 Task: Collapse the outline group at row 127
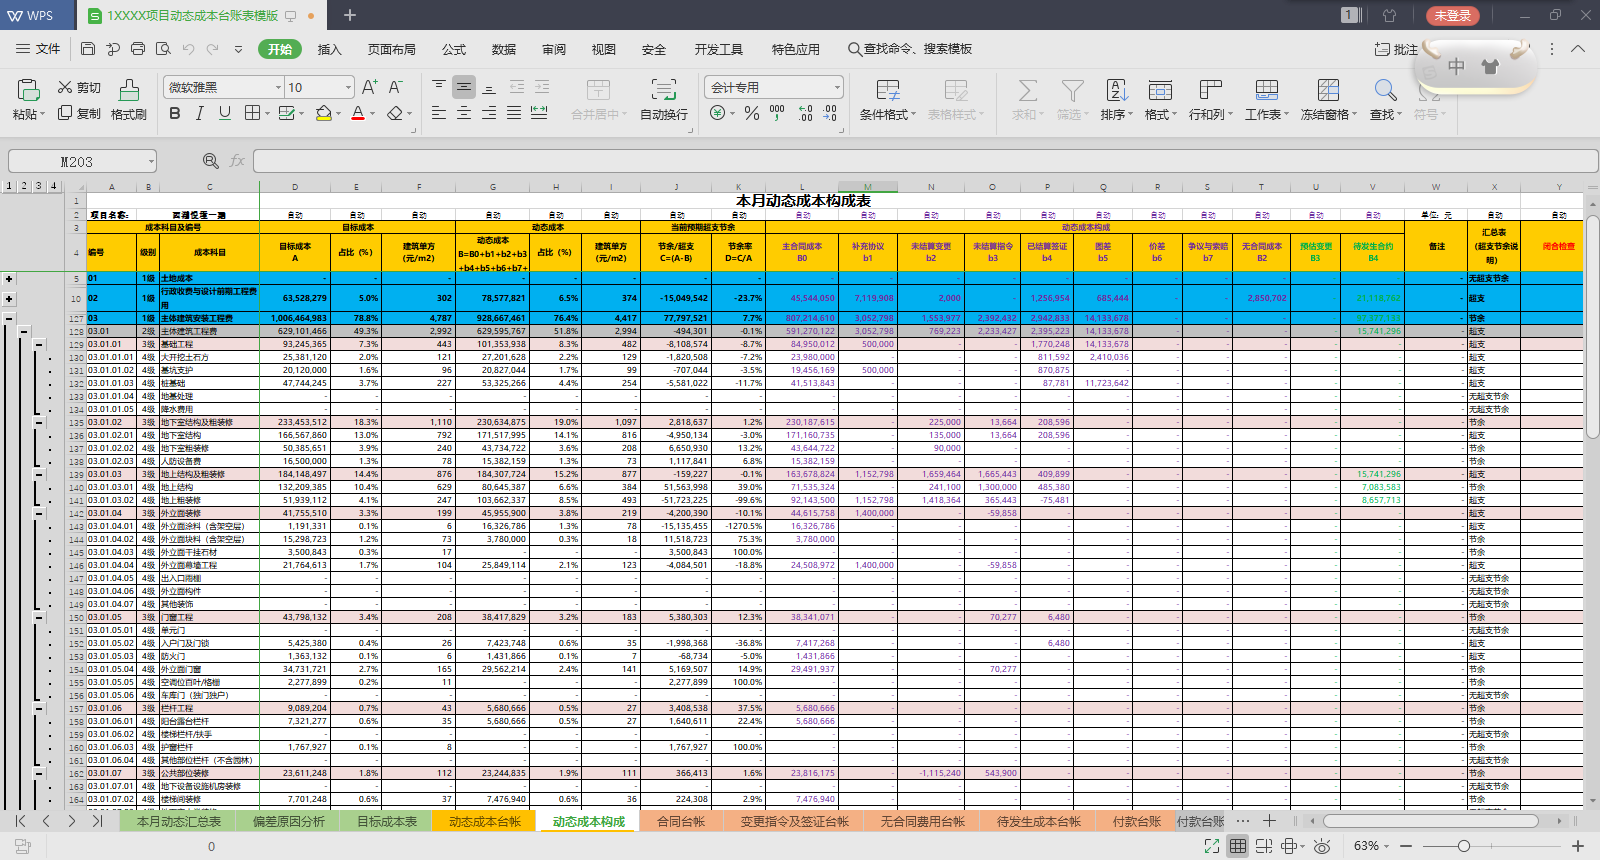(x=9, y=318)
